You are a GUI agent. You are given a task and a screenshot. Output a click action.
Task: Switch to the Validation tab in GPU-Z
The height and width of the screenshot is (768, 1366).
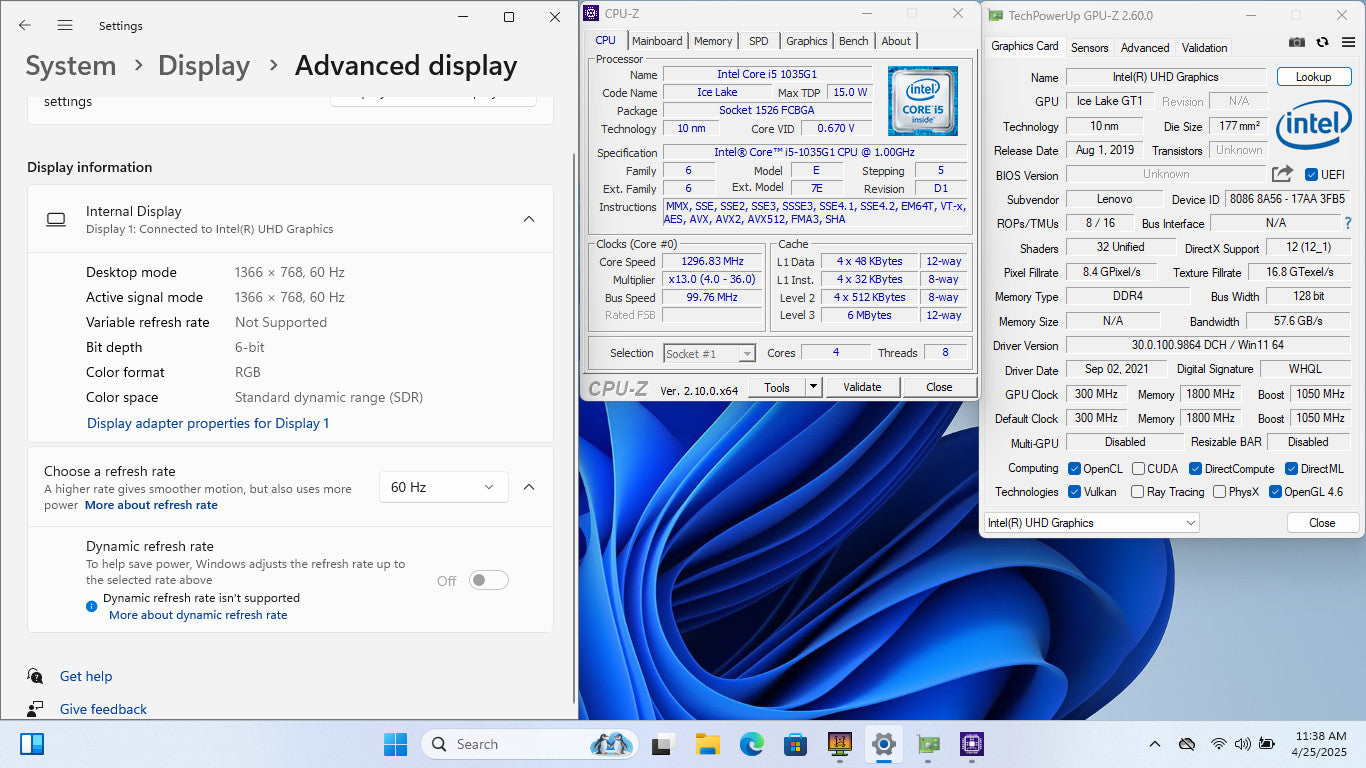point(1204,48)
